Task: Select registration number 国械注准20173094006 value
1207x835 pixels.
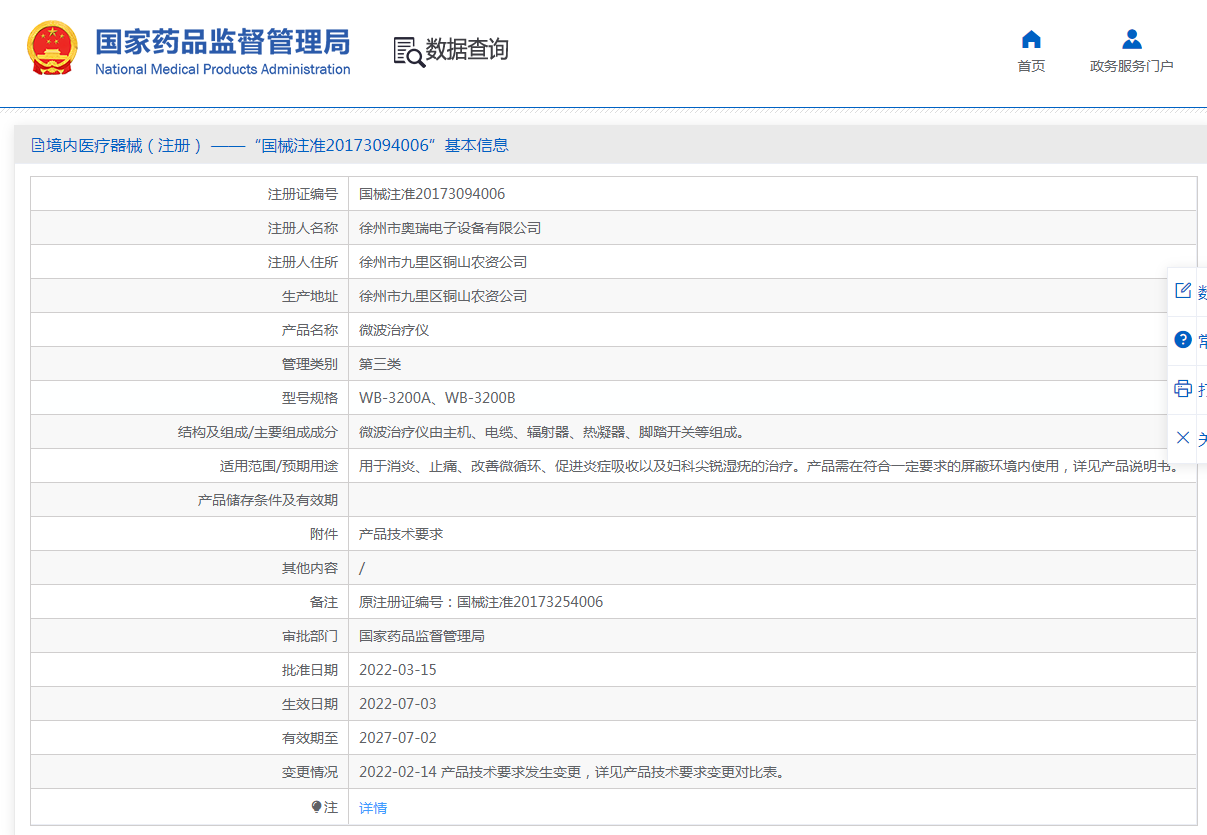Action: point(432,194)
